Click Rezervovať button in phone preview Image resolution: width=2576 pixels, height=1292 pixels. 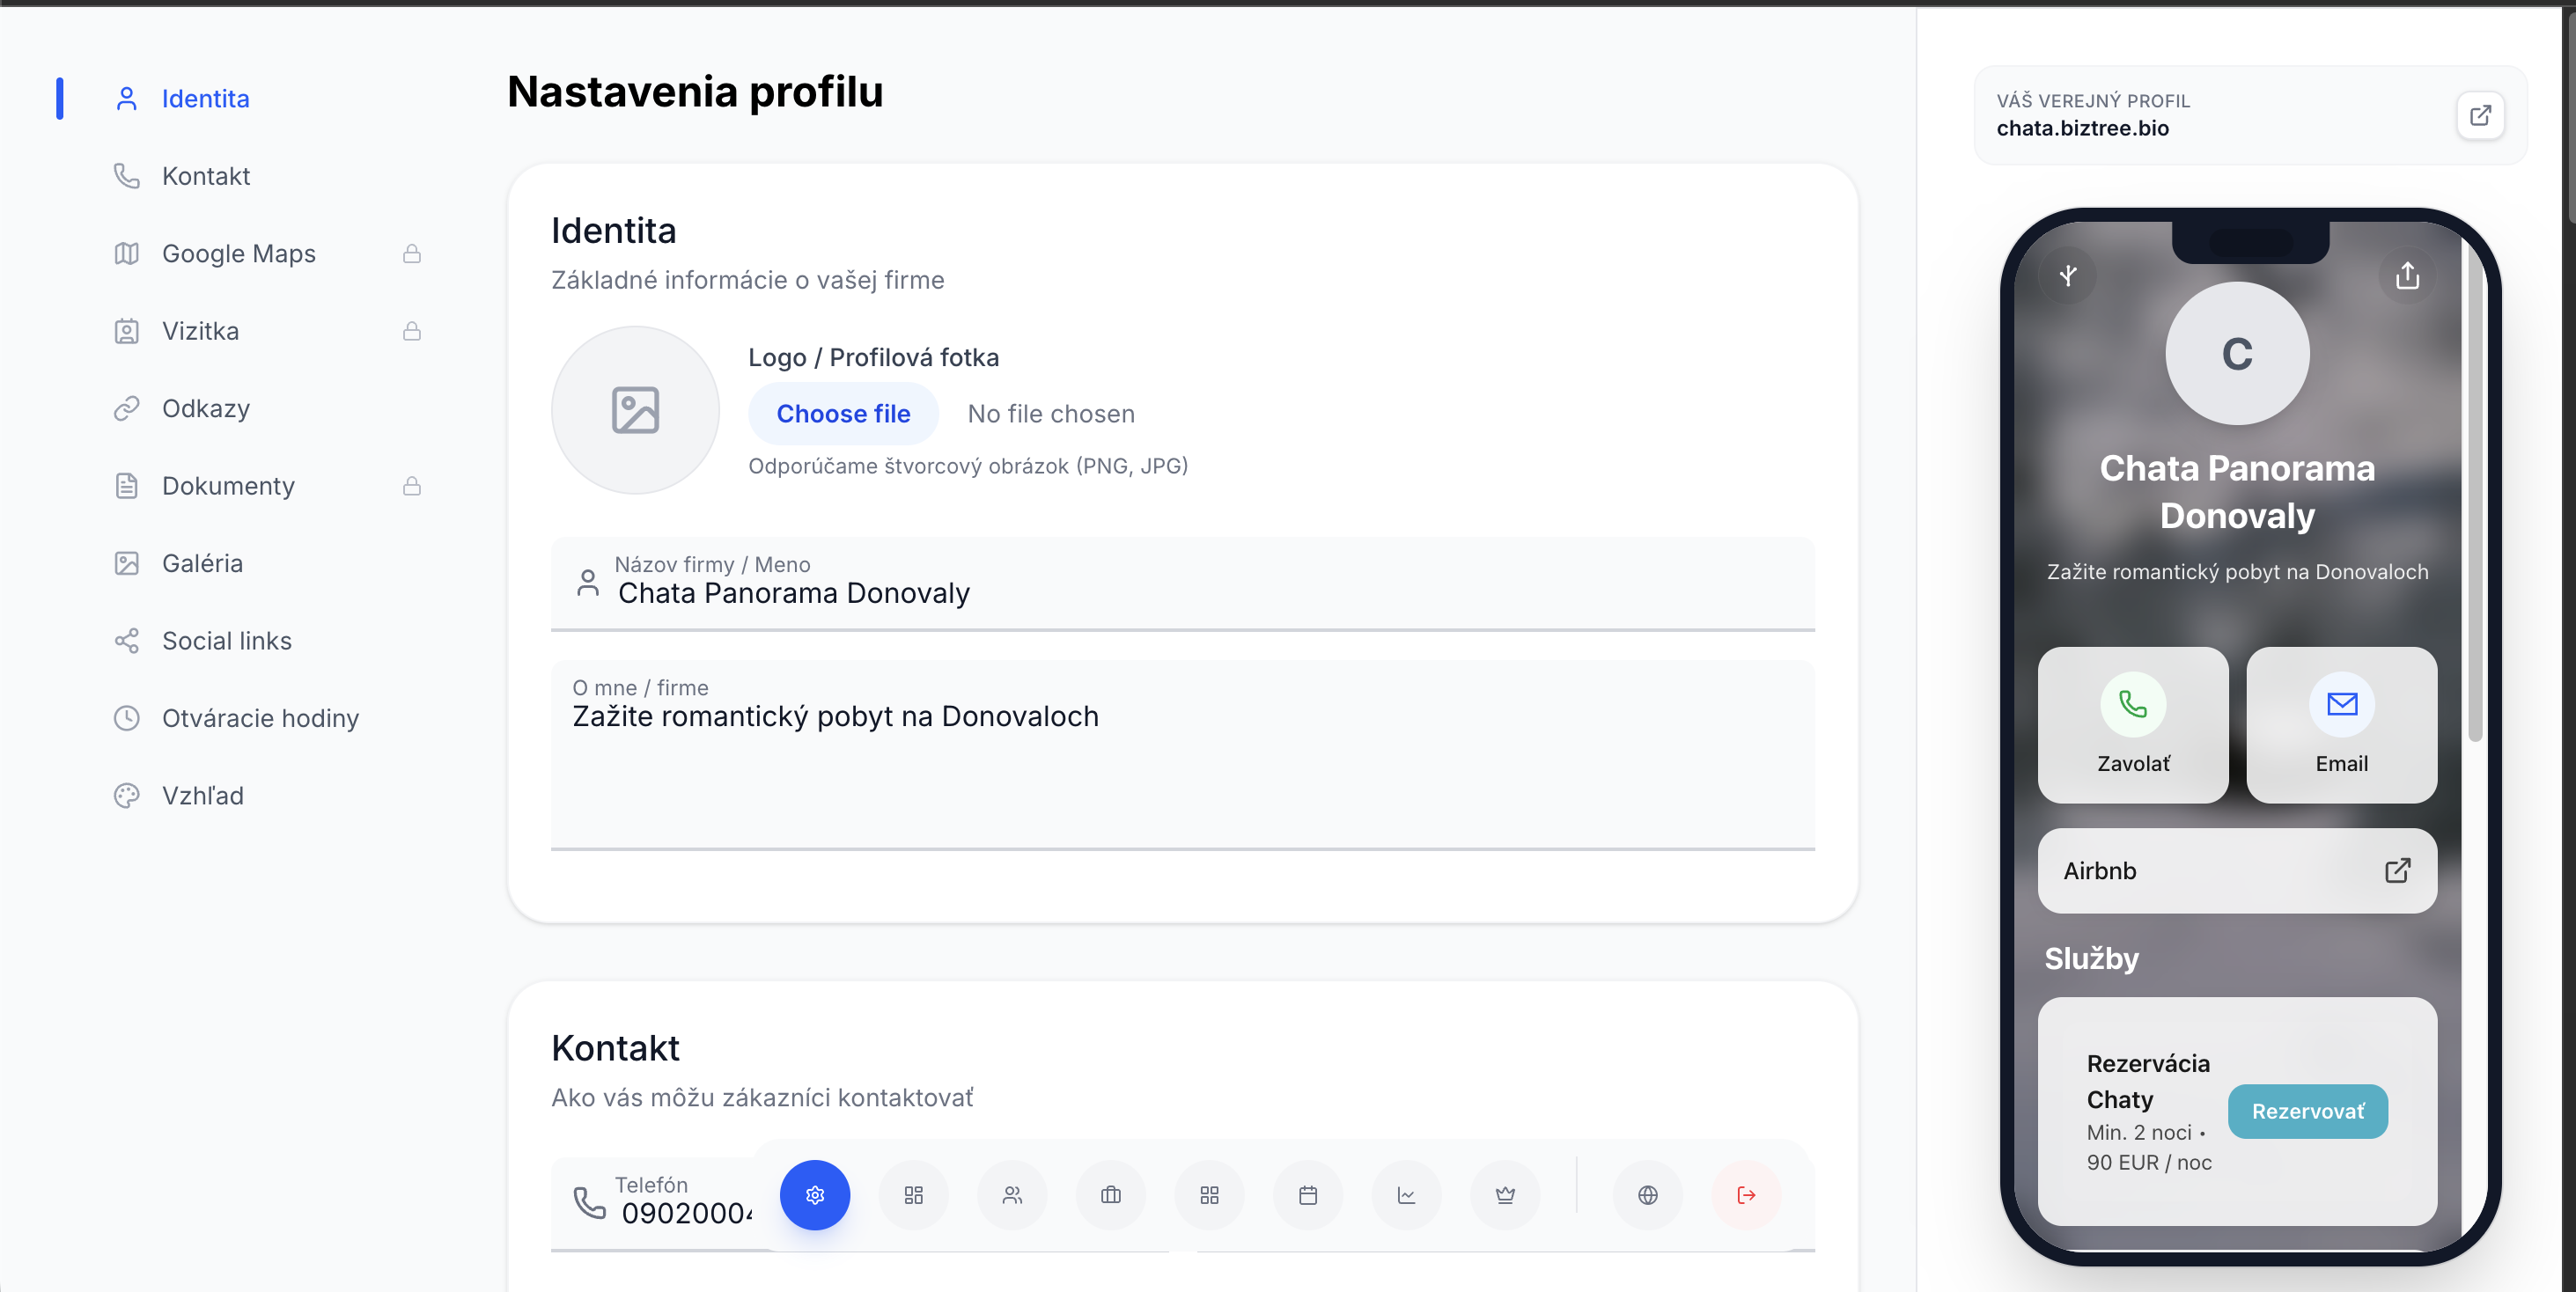click(x=2307, y=1111)
